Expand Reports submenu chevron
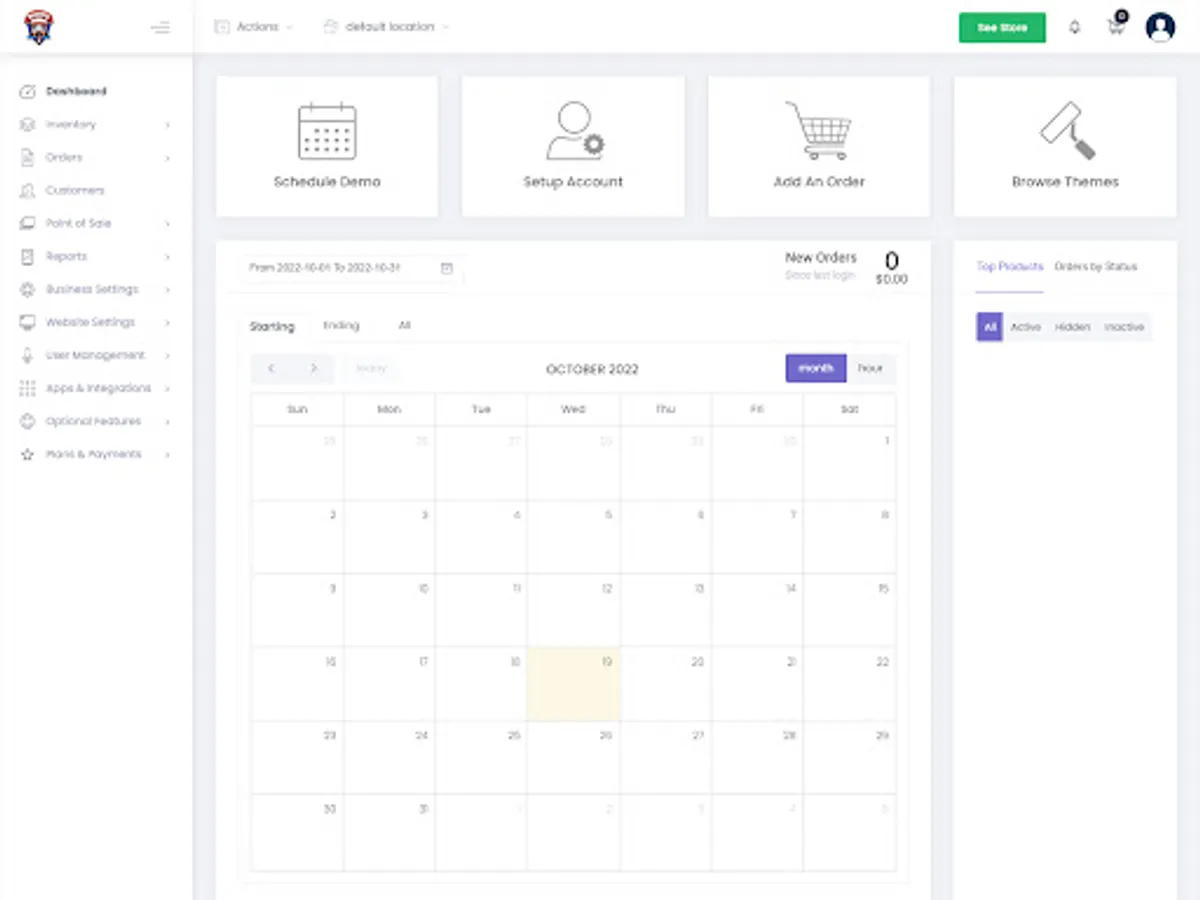The image size is (1200, 900). 167,257
